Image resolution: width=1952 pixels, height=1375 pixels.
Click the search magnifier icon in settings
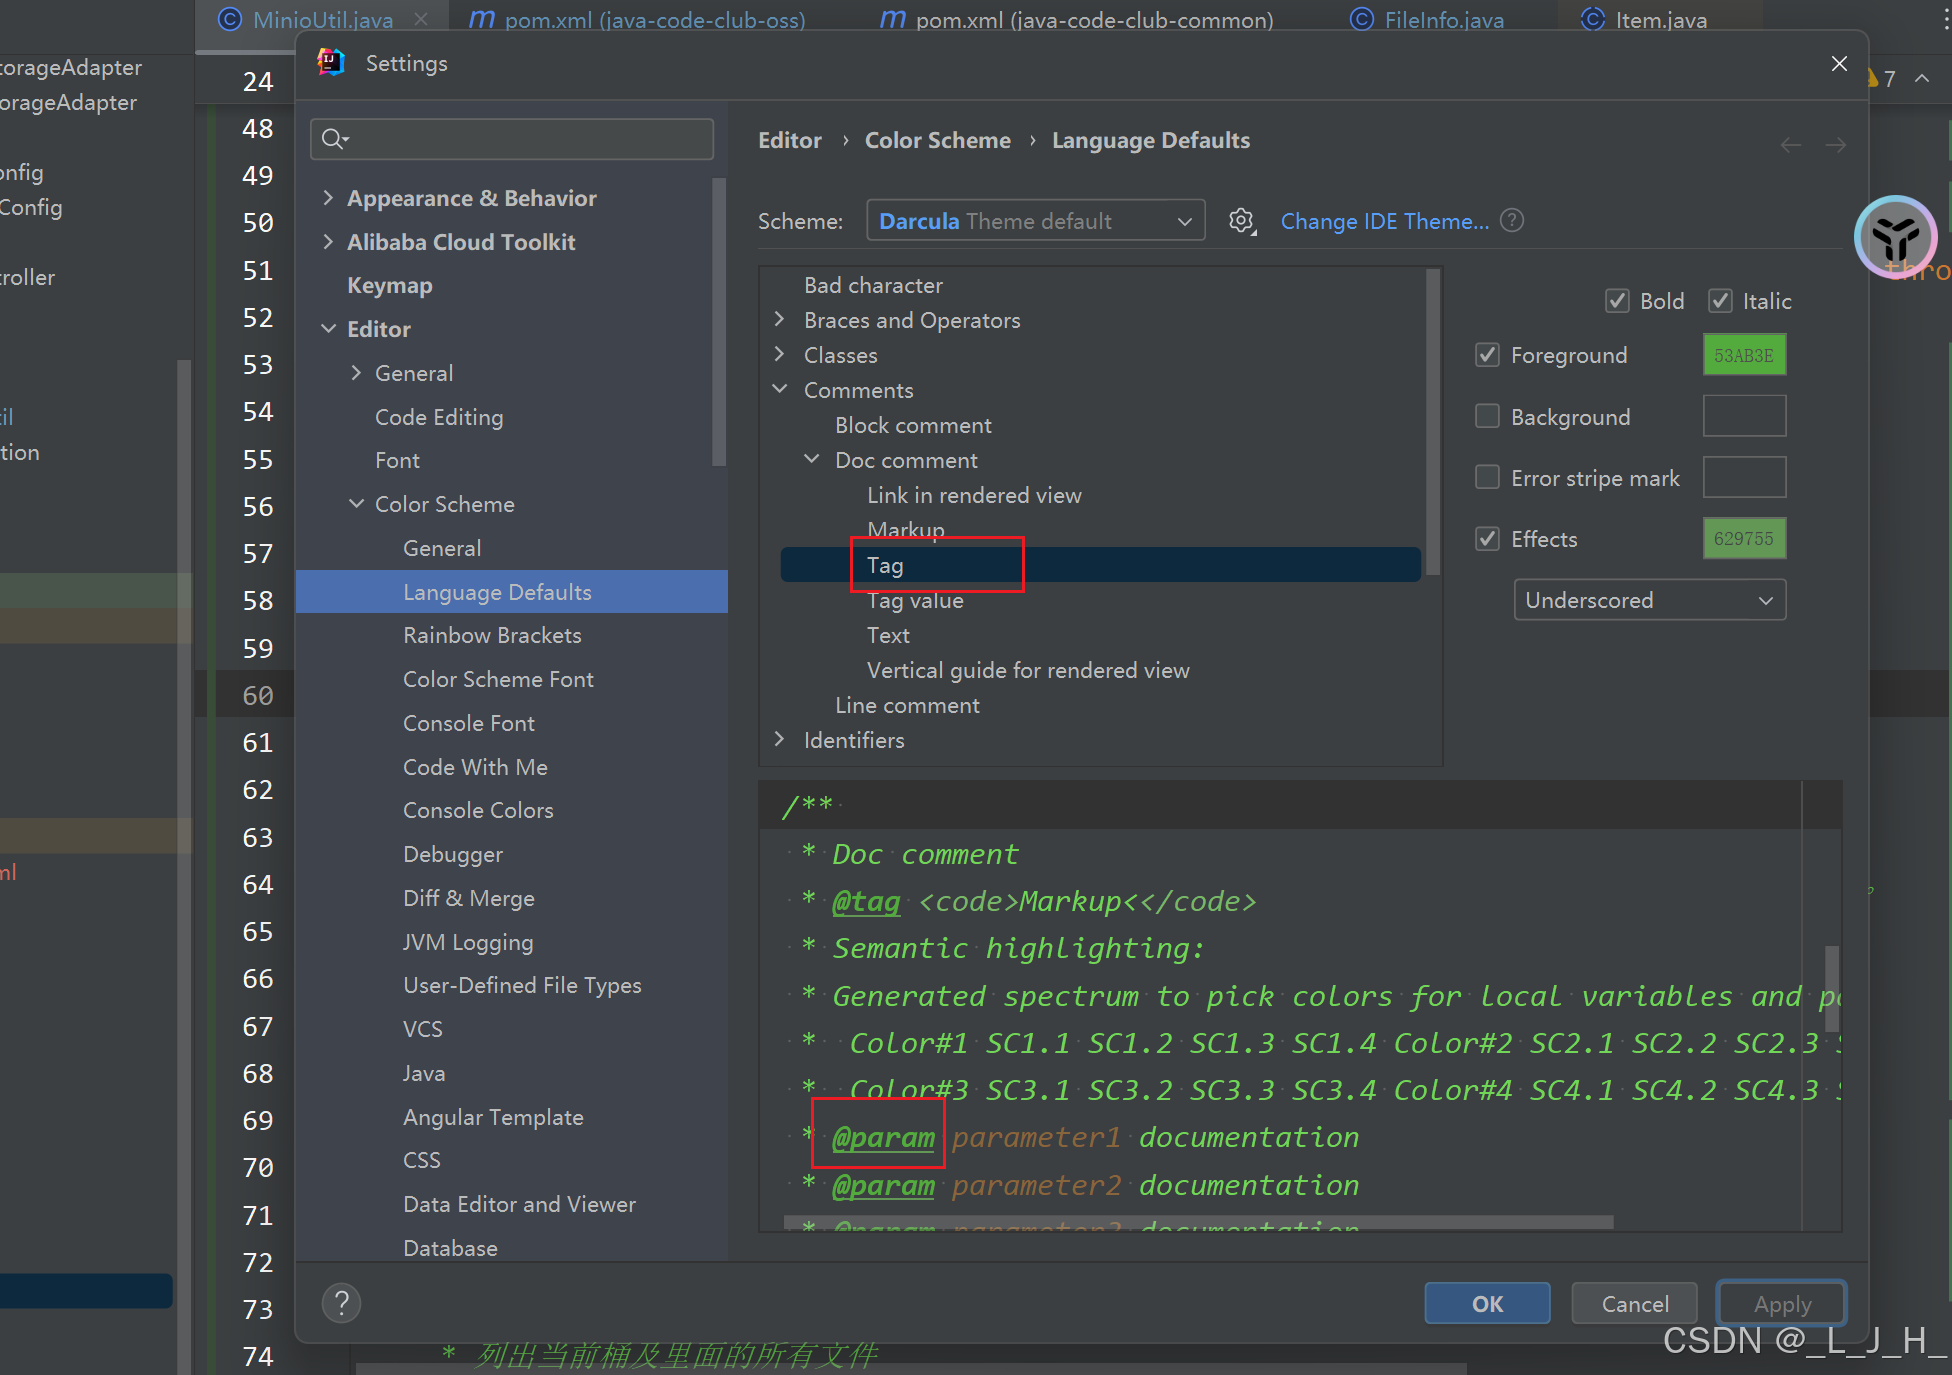[x=334, y=139]
